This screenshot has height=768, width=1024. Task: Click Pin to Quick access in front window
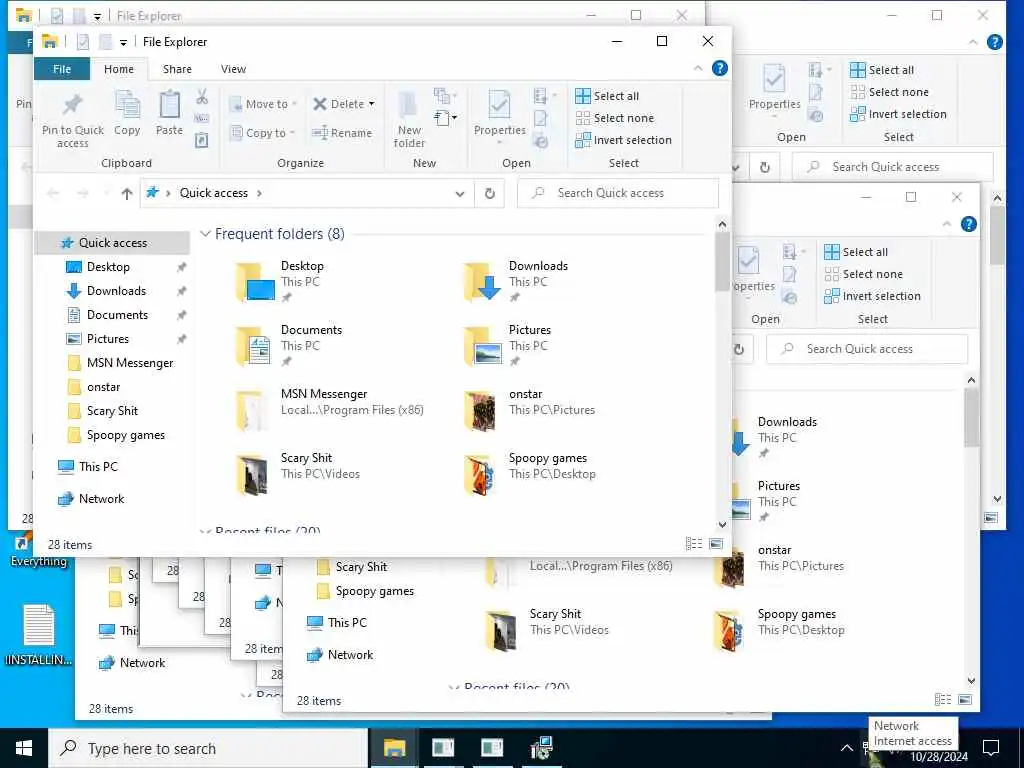[x=72, y=120]
